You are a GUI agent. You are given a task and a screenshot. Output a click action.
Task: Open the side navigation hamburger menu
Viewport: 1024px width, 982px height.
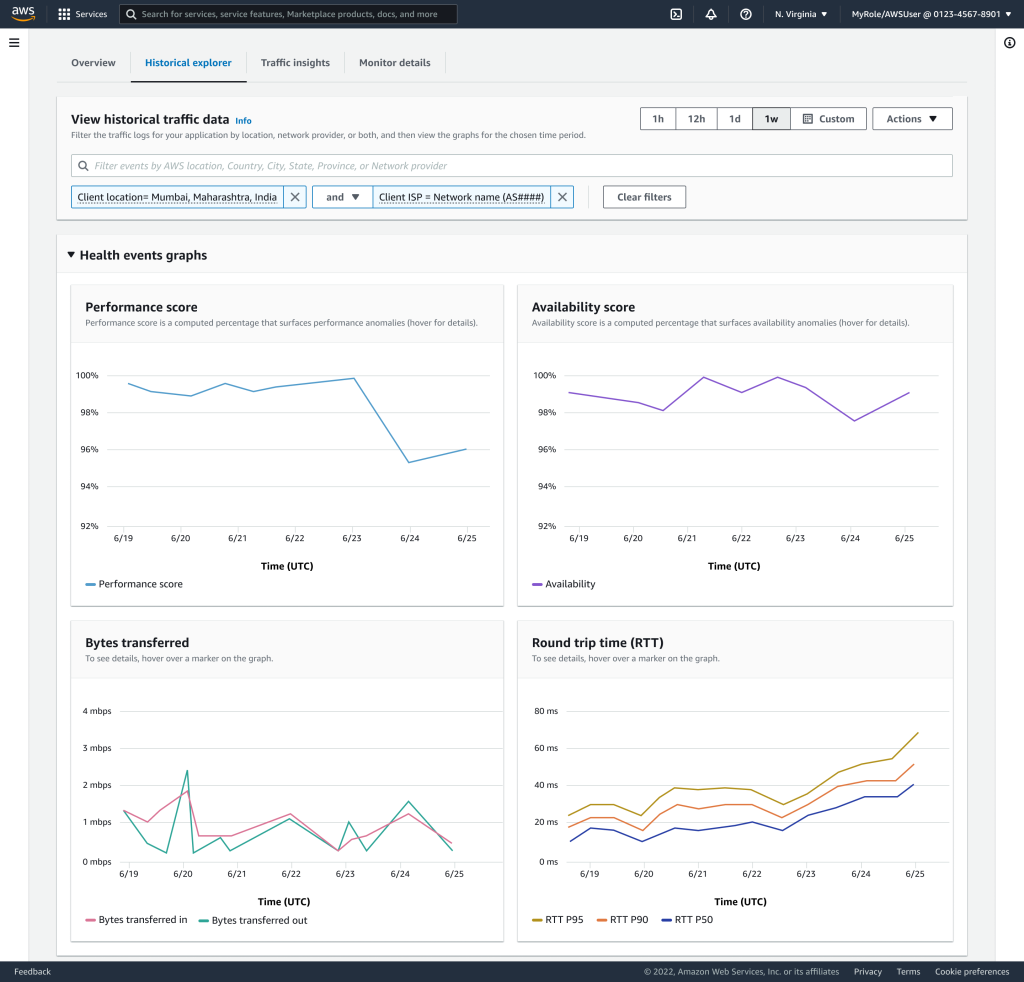tap(14, 42)
